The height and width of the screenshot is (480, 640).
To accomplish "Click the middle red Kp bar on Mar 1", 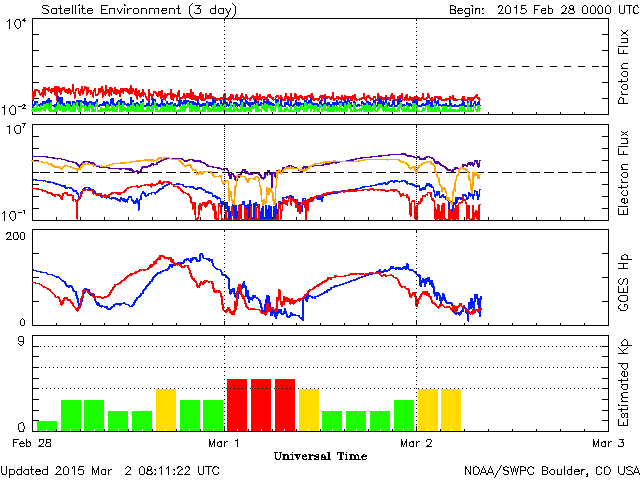I will pos(261,405).
